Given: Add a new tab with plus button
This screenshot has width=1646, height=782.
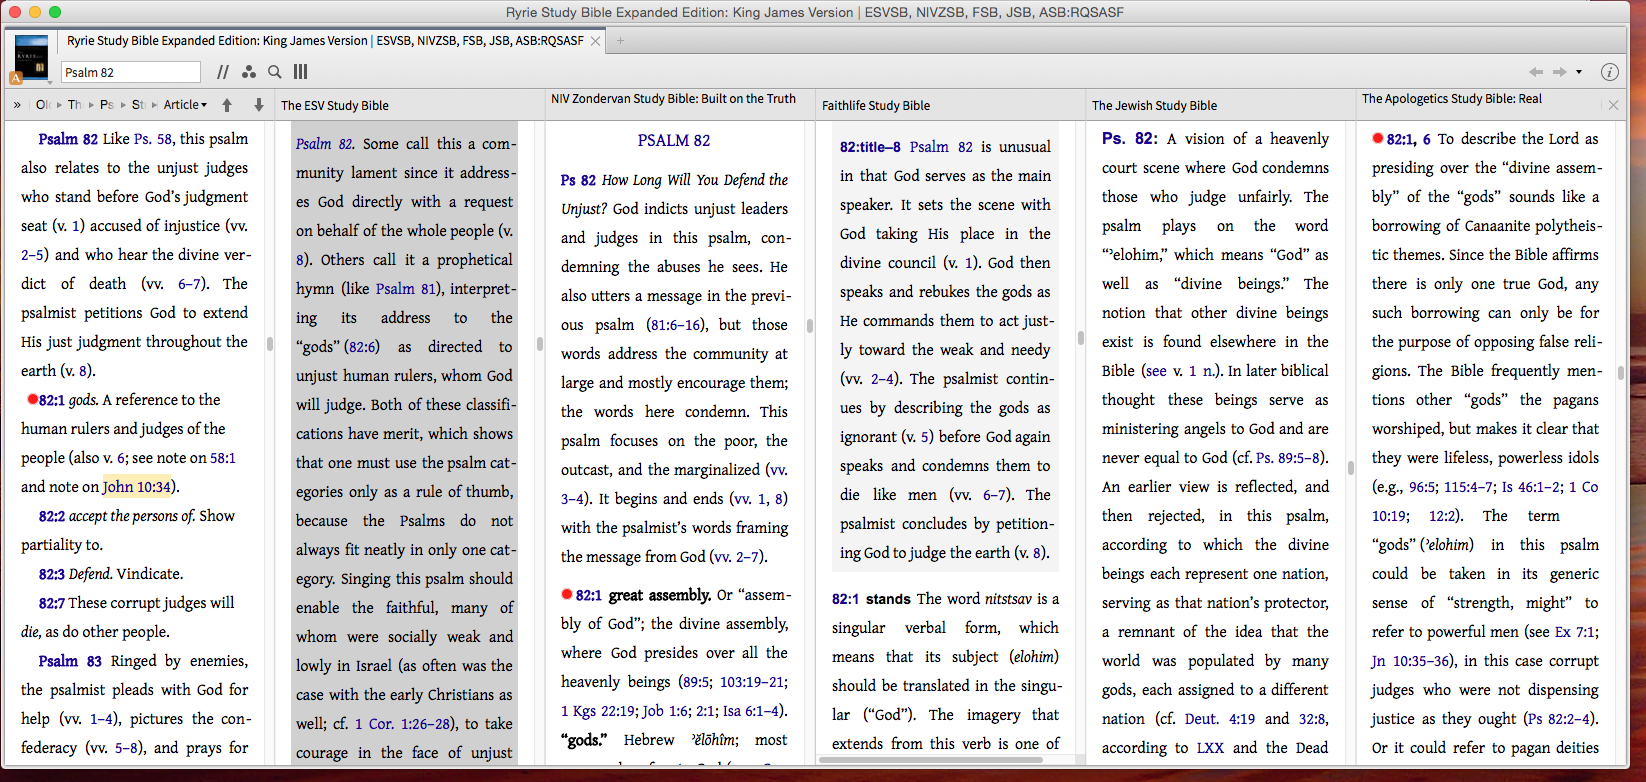Looking at the screenshot, I should click(620, 41).
